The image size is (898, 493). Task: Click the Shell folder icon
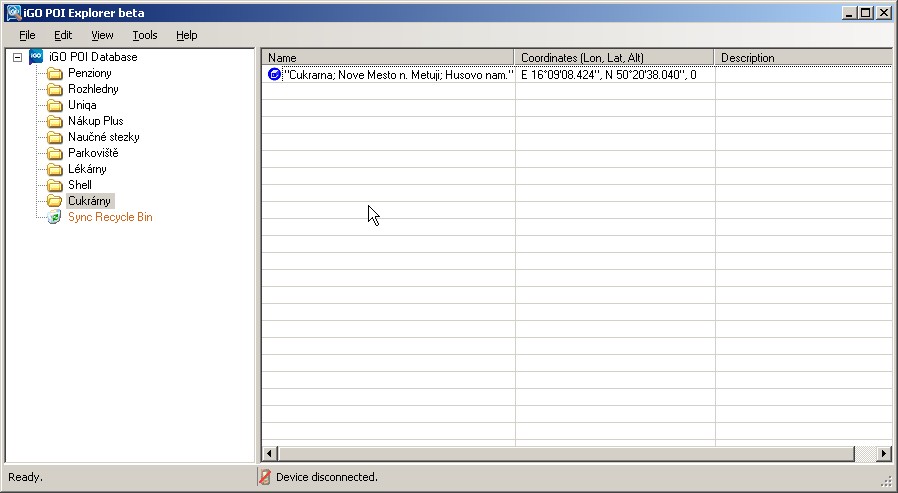point(55,185)
